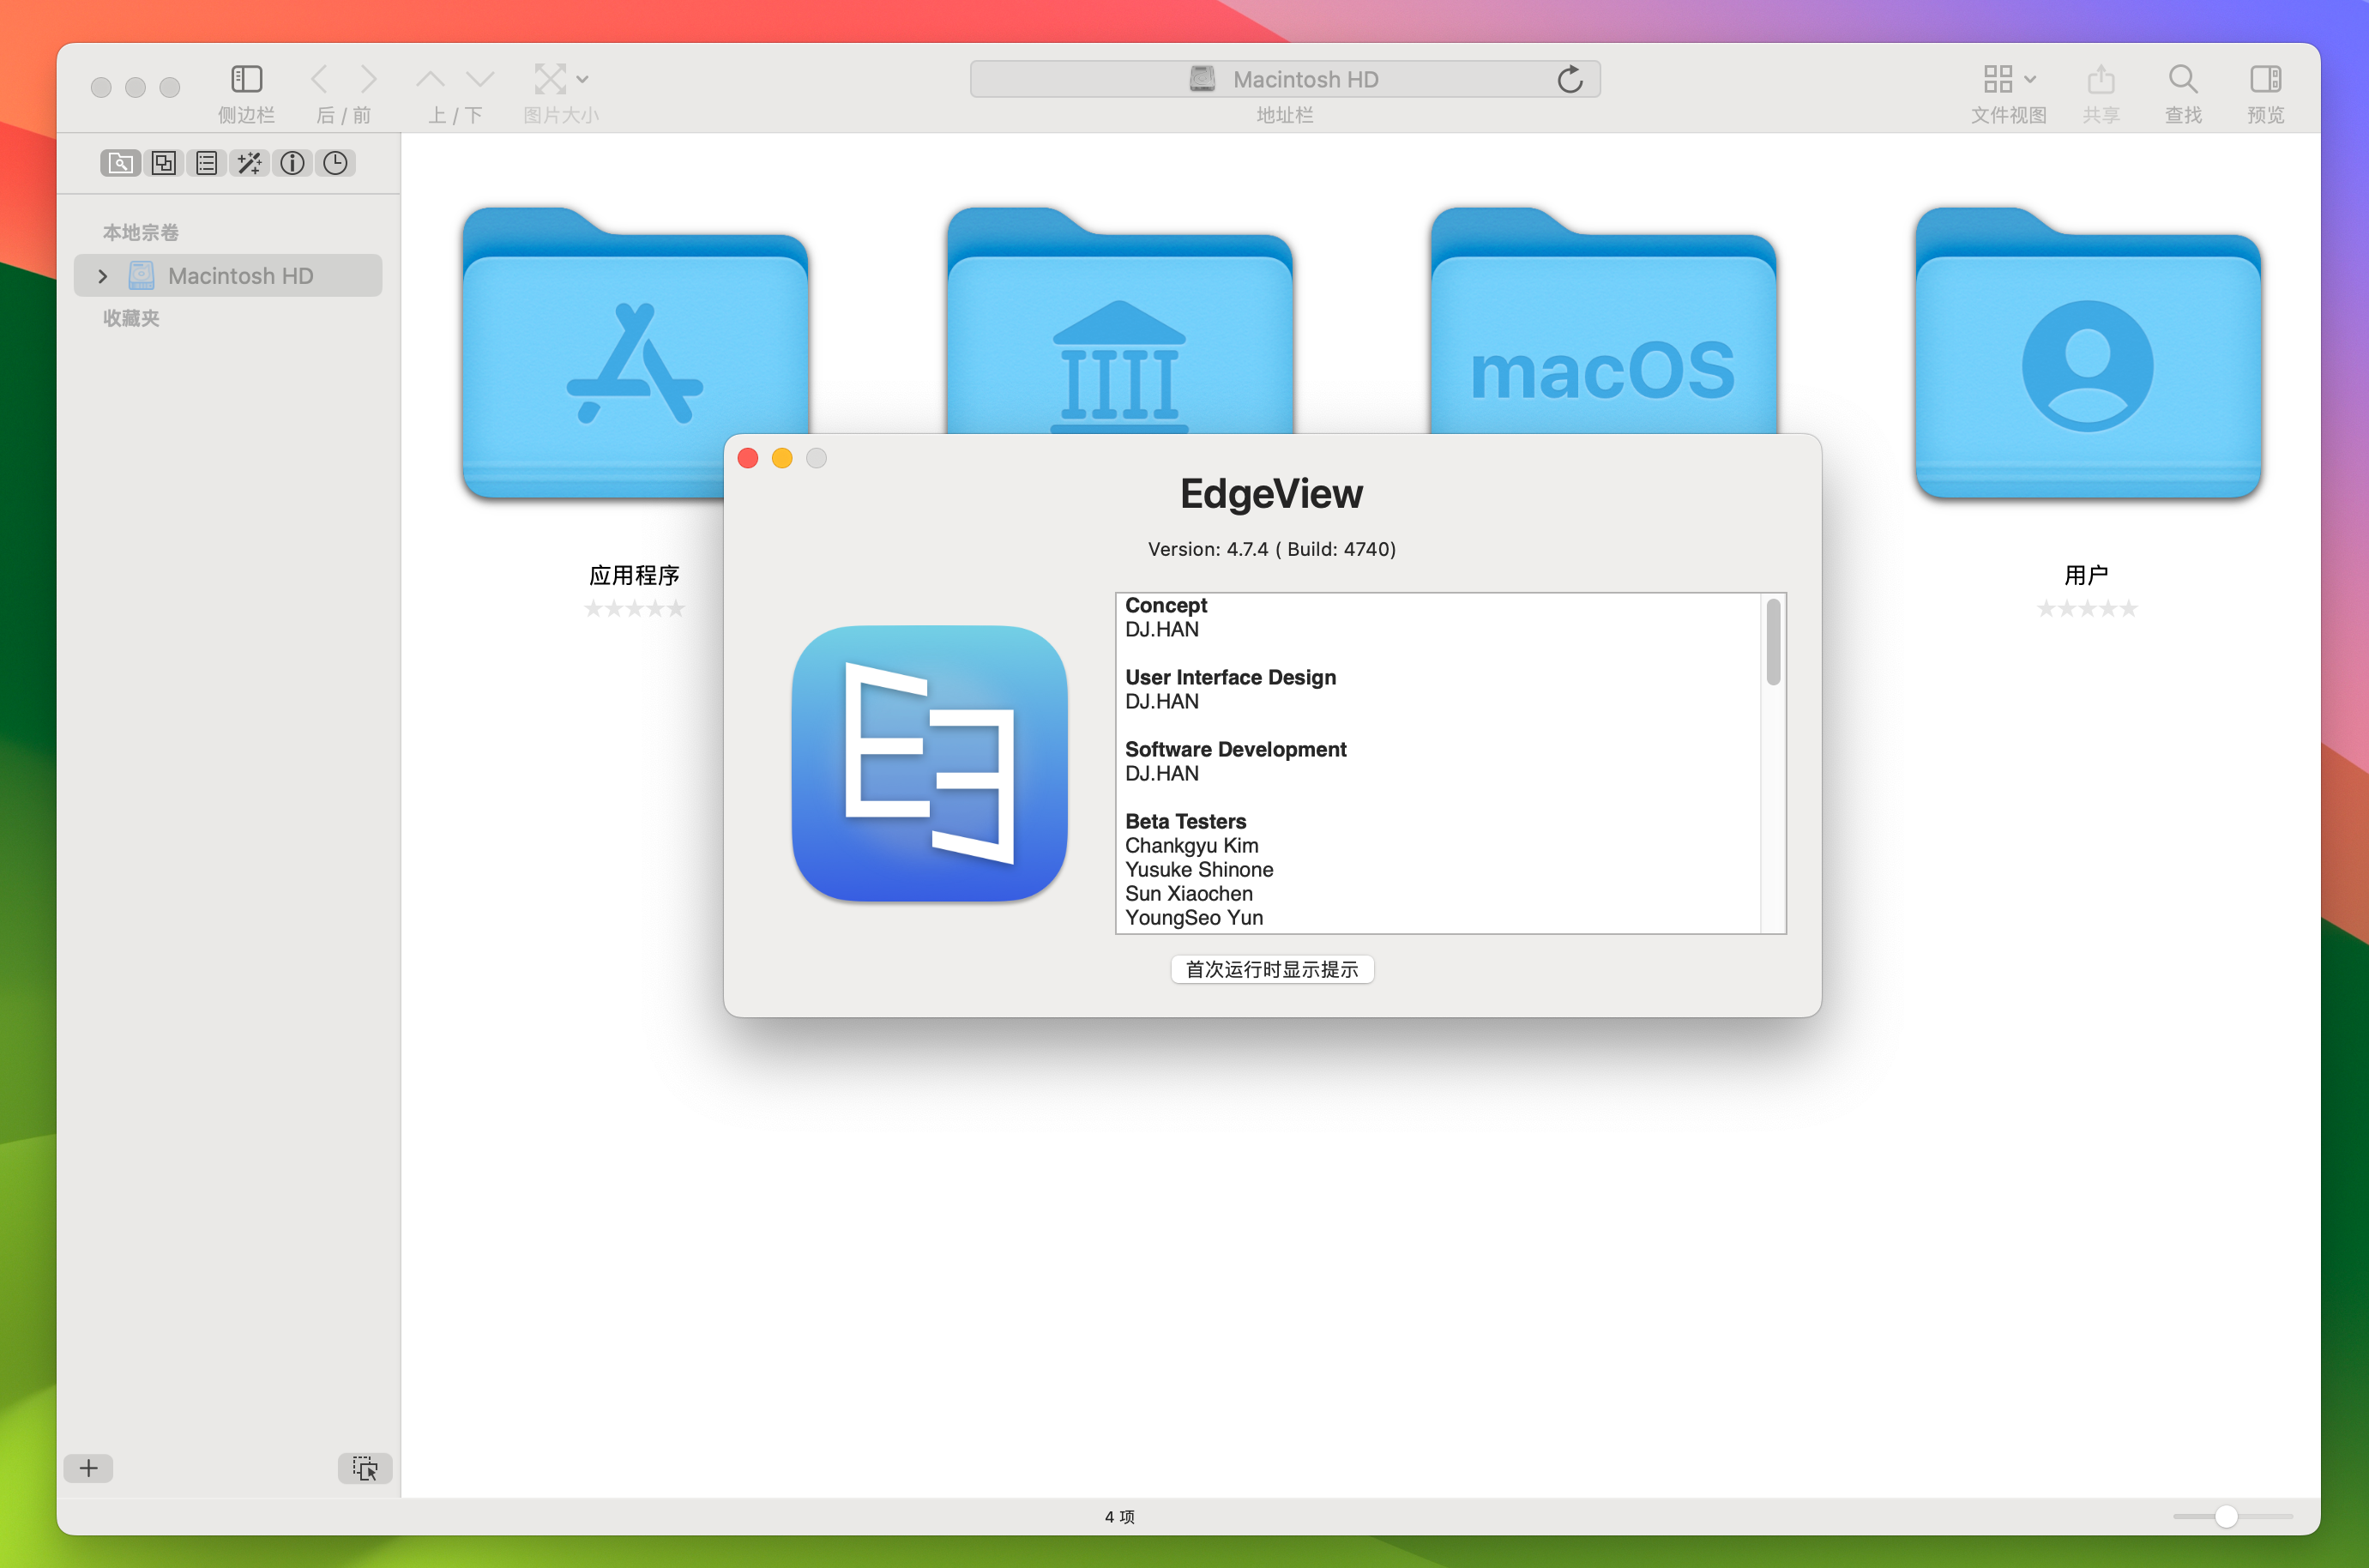The image size is (2369, 1568).
Task: Select the 用户 Users folder thumbnail
Action: coord(2088,352)
